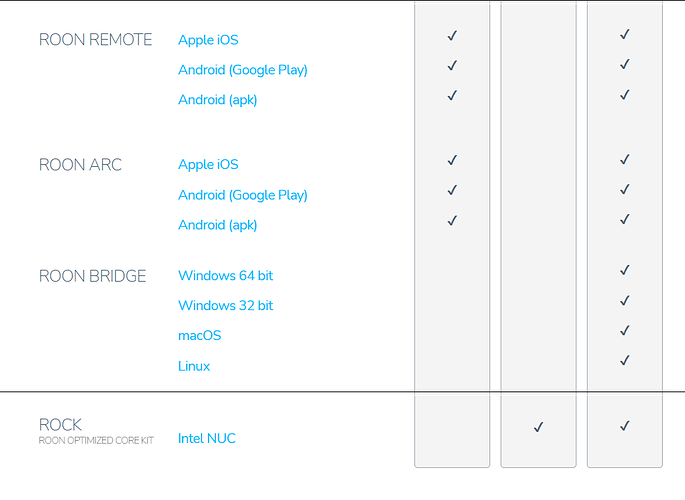
Task: Select Roon Bridge Windows 32 bit download
Action: (225, 305)
